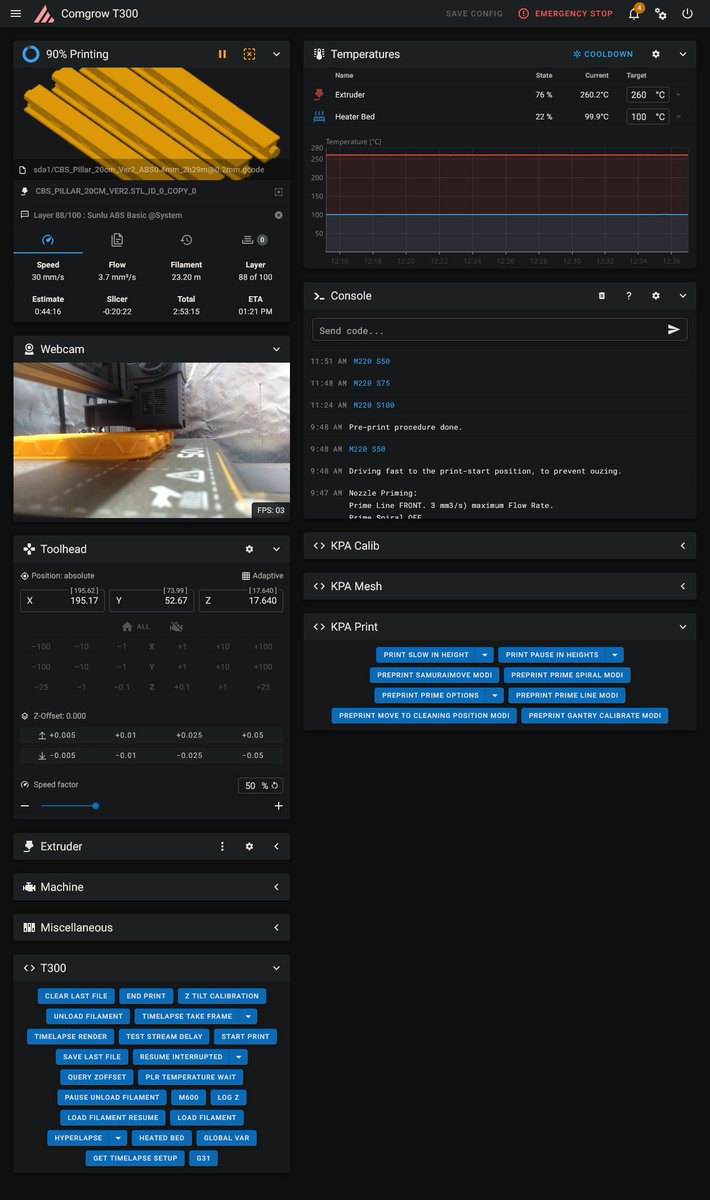Expand the KPA Calib panel
The width and height of the screenshot is (710, 1200).
point(683,546)
